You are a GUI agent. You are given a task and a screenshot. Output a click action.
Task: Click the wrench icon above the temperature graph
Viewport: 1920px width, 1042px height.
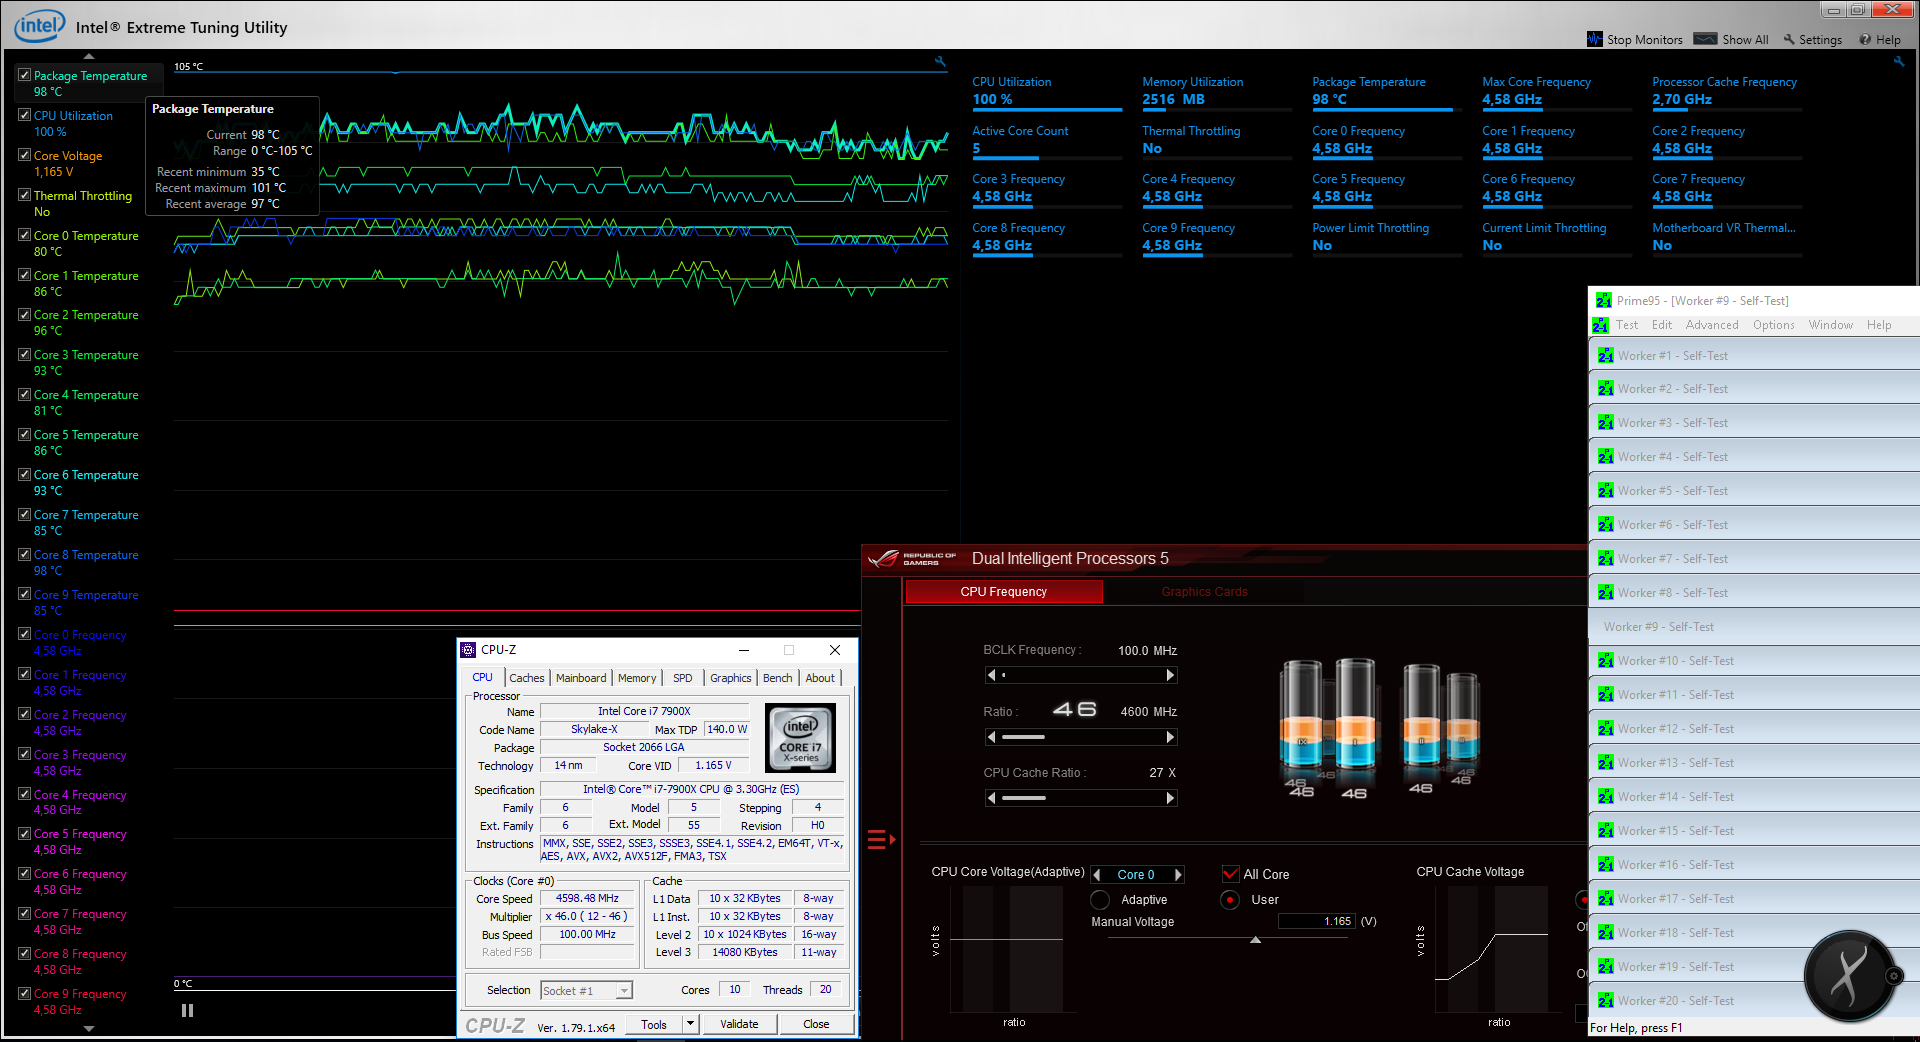(940, 62)
